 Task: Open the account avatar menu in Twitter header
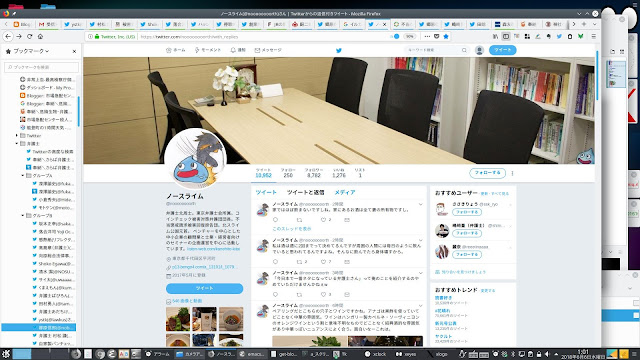480,50
